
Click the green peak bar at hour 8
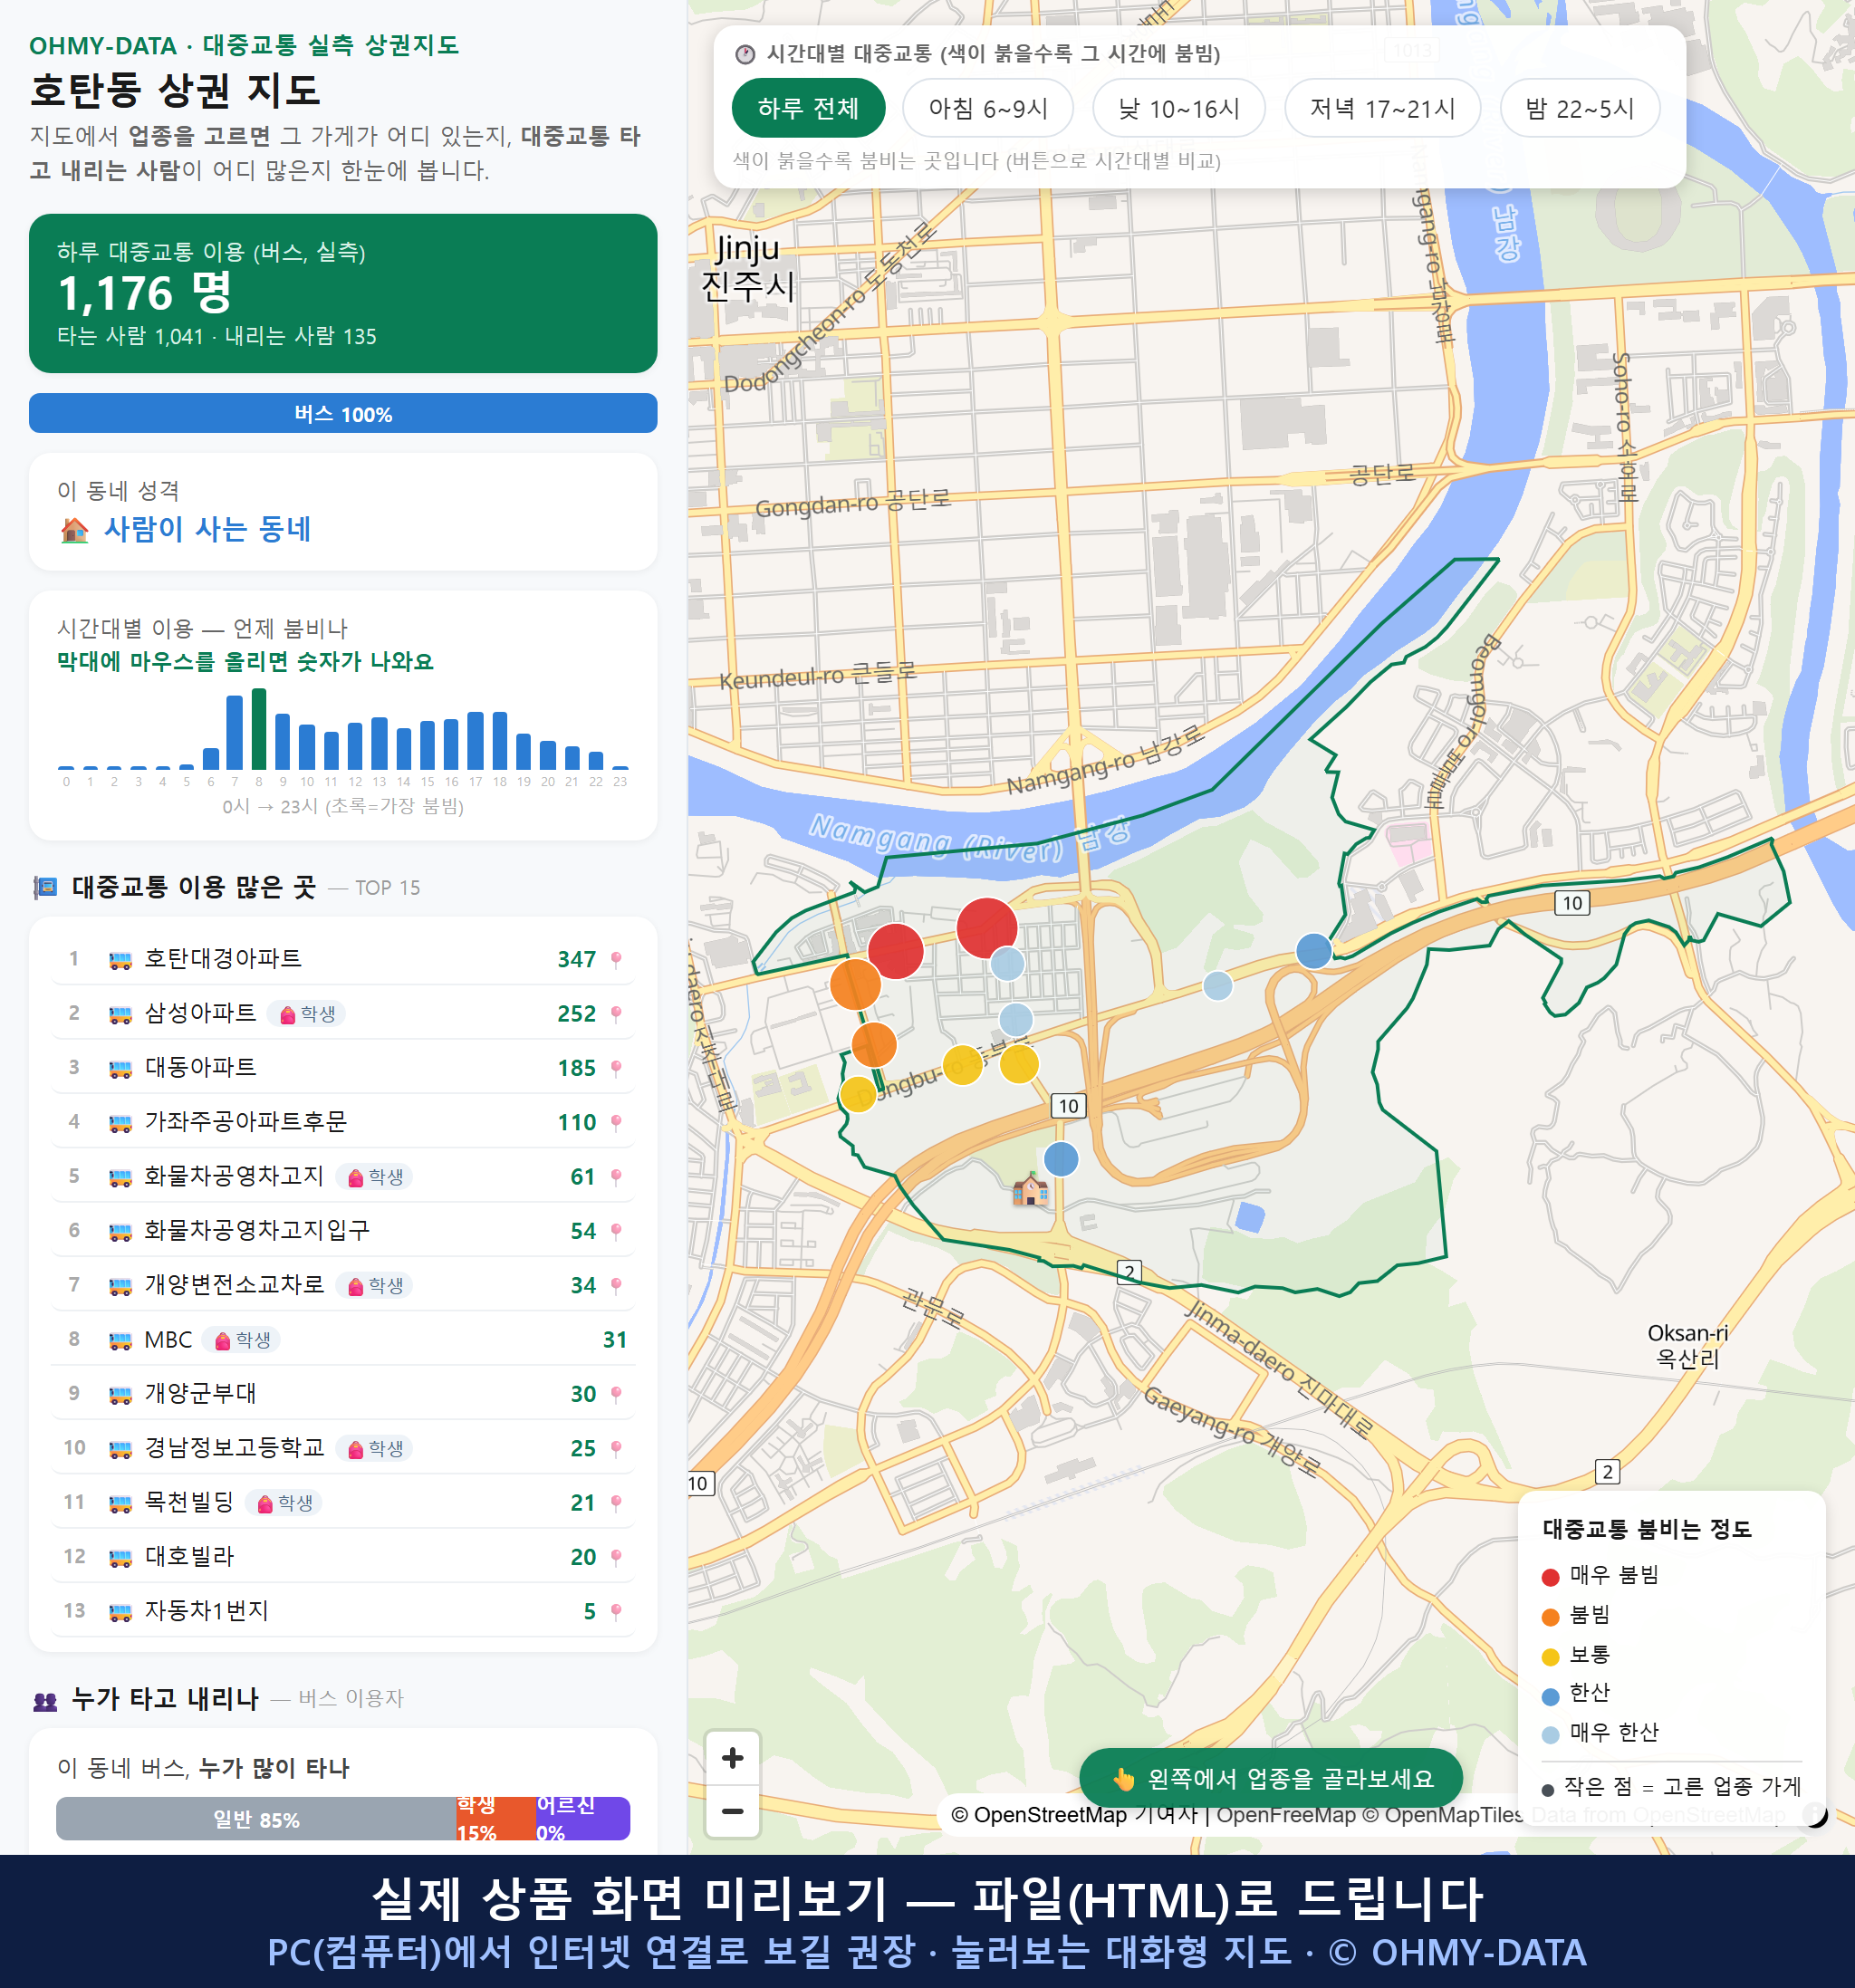[259, 729]
